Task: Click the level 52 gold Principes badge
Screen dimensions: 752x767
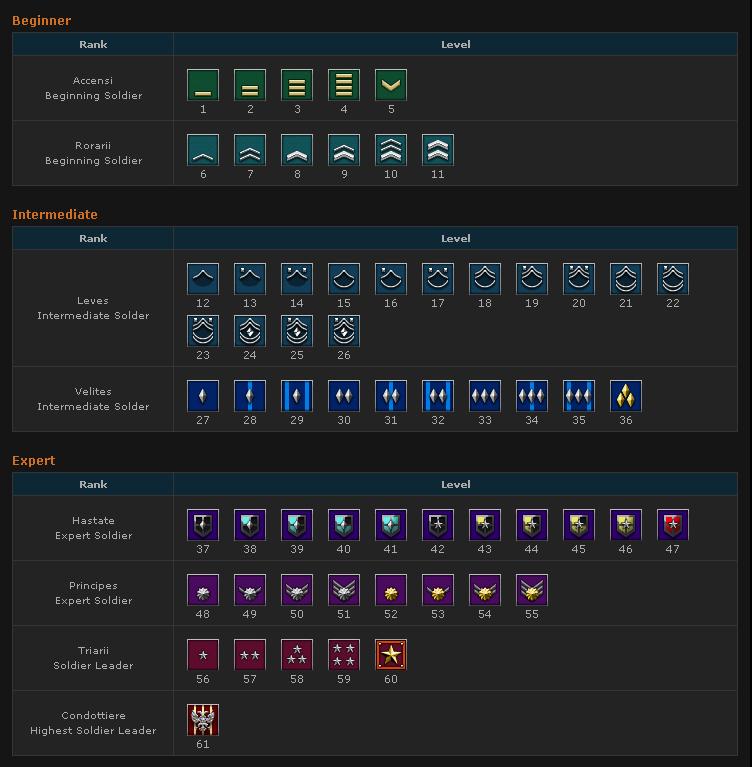Action: click(391, 590)
